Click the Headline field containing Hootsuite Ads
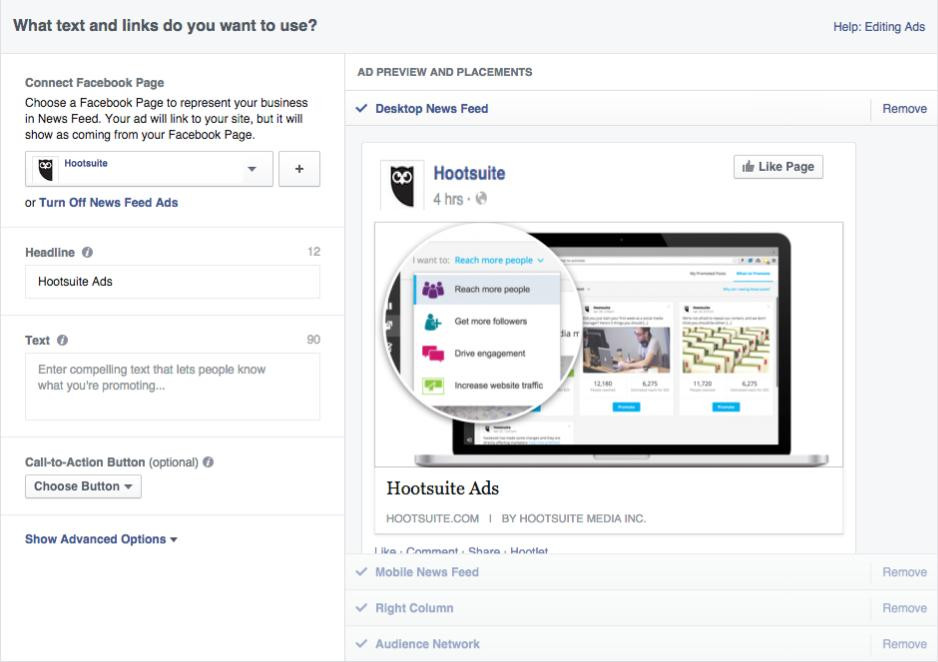Image resolution: width=938 pixels, height=662 pixels. coord(172,282)
